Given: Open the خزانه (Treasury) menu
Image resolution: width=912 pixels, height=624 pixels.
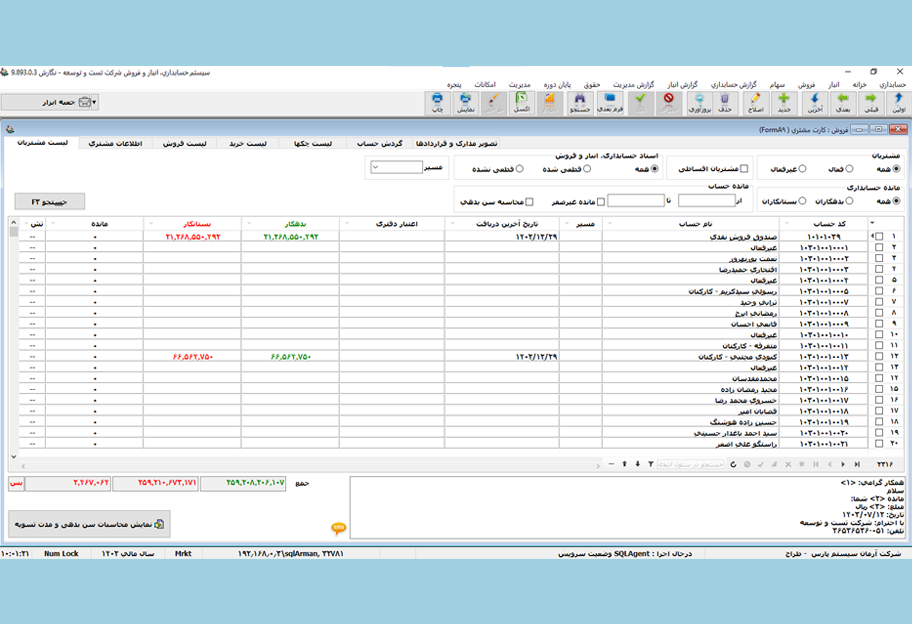Looking at the screenshot, I should (x=860, y=84).
